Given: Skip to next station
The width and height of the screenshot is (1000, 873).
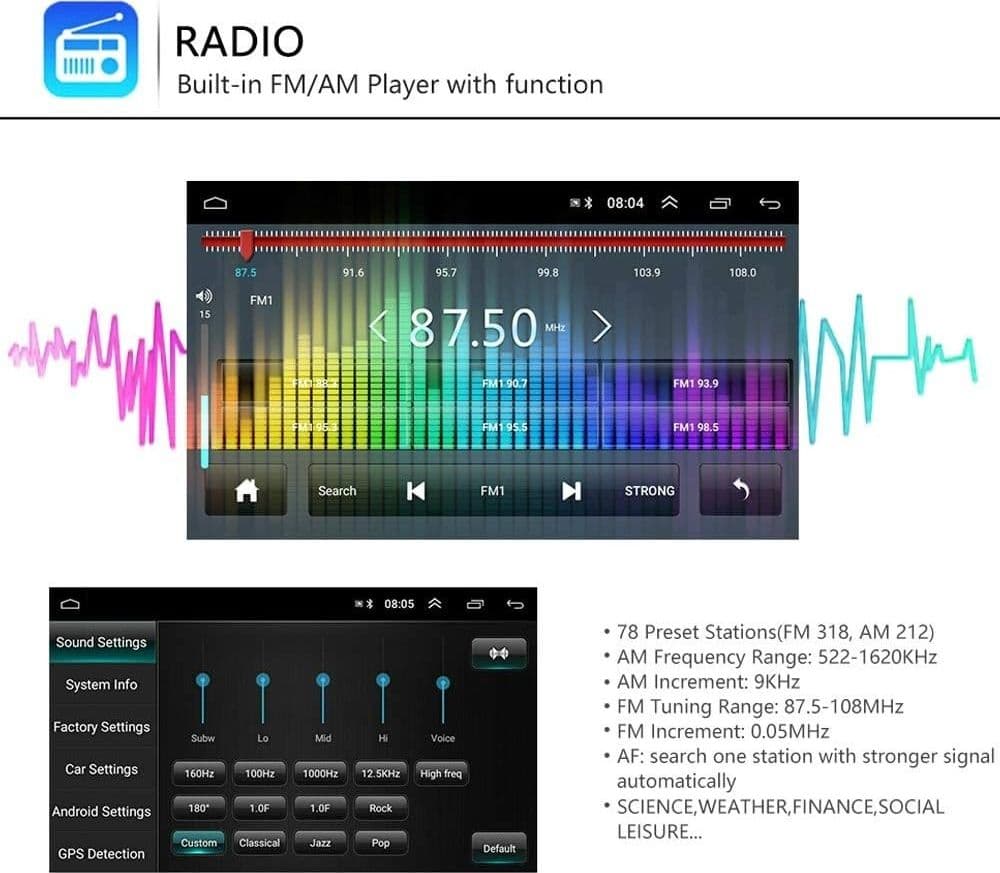Looking at the screenshot, I should (571, 491).
